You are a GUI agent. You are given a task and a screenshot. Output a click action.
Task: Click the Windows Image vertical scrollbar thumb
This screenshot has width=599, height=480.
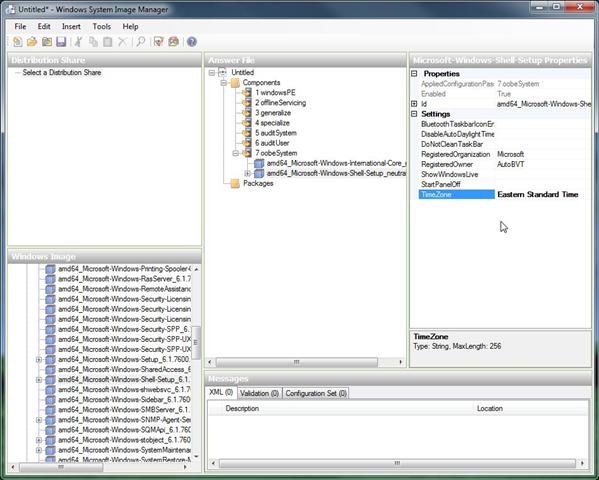(196, 342)
